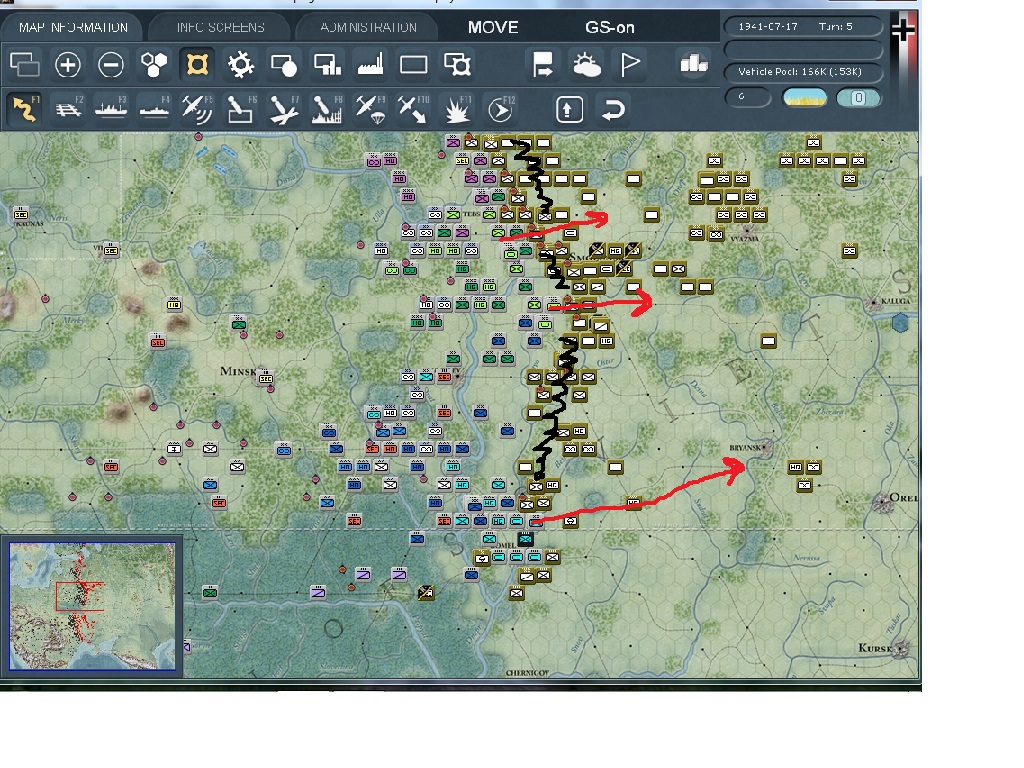Select the SEC unit counter at Minsk

(x=266, y=378)
